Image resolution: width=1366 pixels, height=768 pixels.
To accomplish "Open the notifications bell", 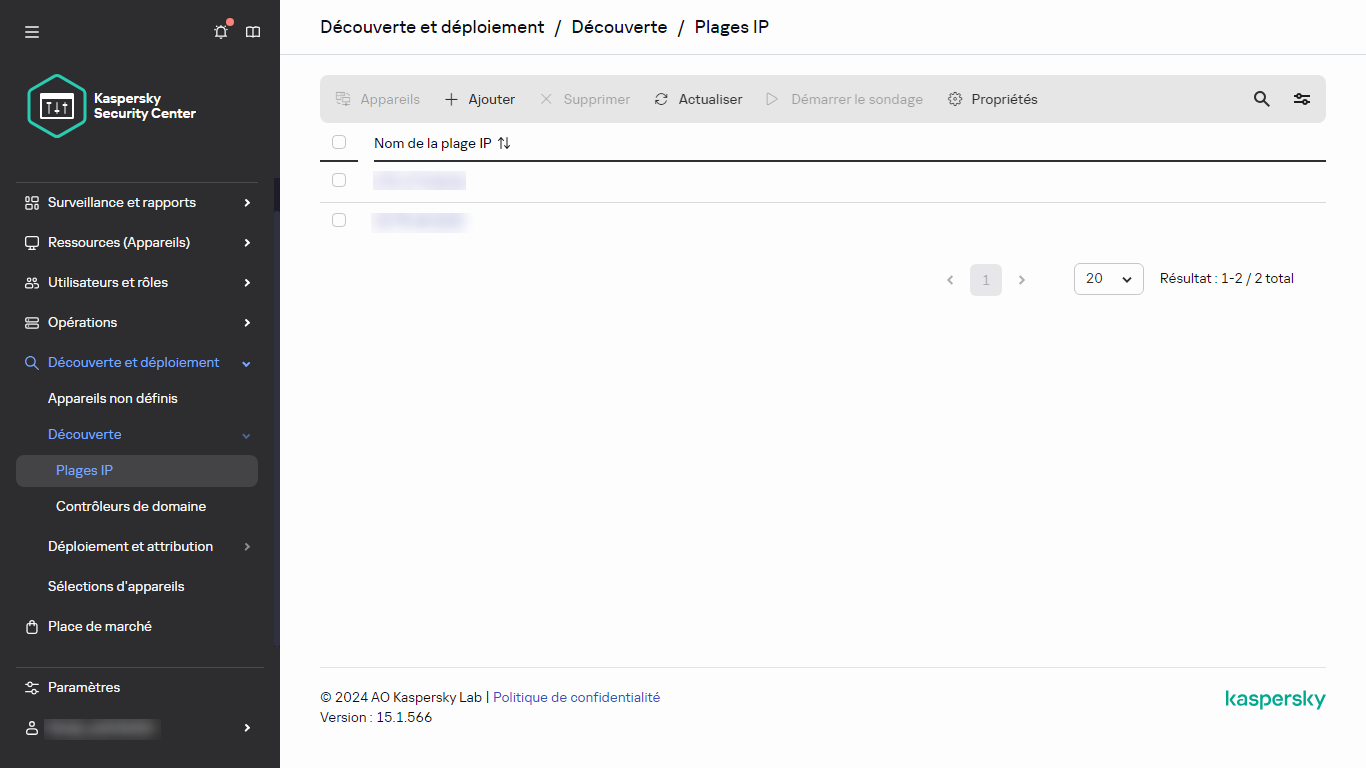I will 220,31.
